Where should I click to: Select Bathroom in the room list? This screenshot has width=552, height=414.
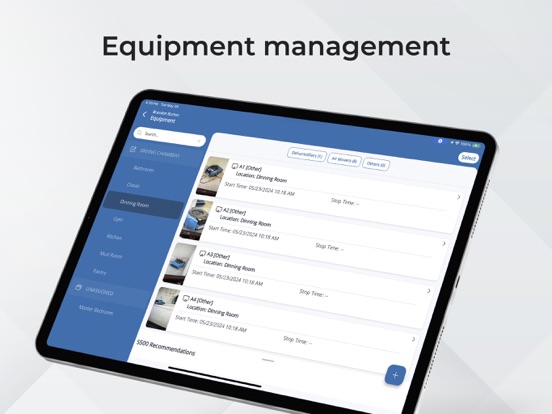[x=144, y=169]
